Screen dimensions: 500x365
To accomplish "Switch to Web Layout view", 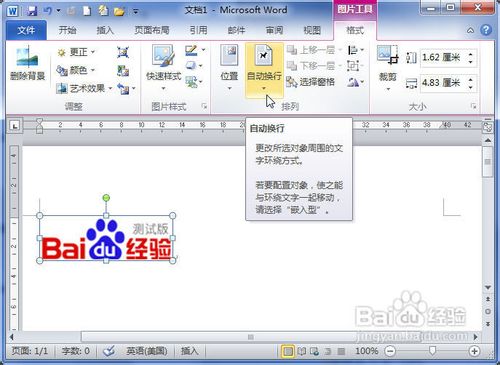I will 314,351.
